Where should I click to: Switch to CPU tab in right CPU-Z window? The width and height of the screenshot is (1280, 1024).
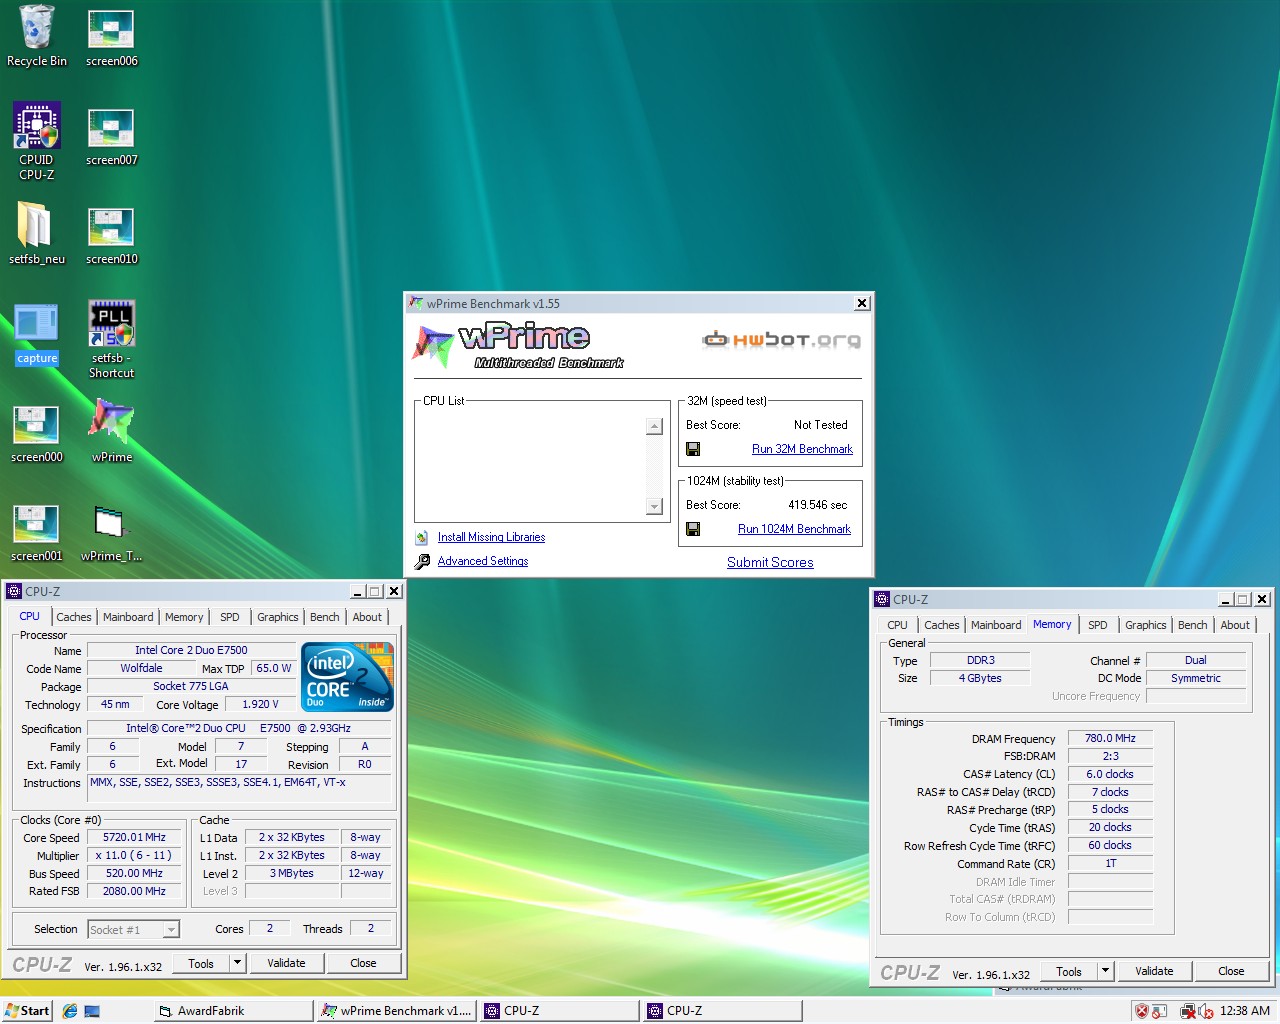click(x=898, y=625)
